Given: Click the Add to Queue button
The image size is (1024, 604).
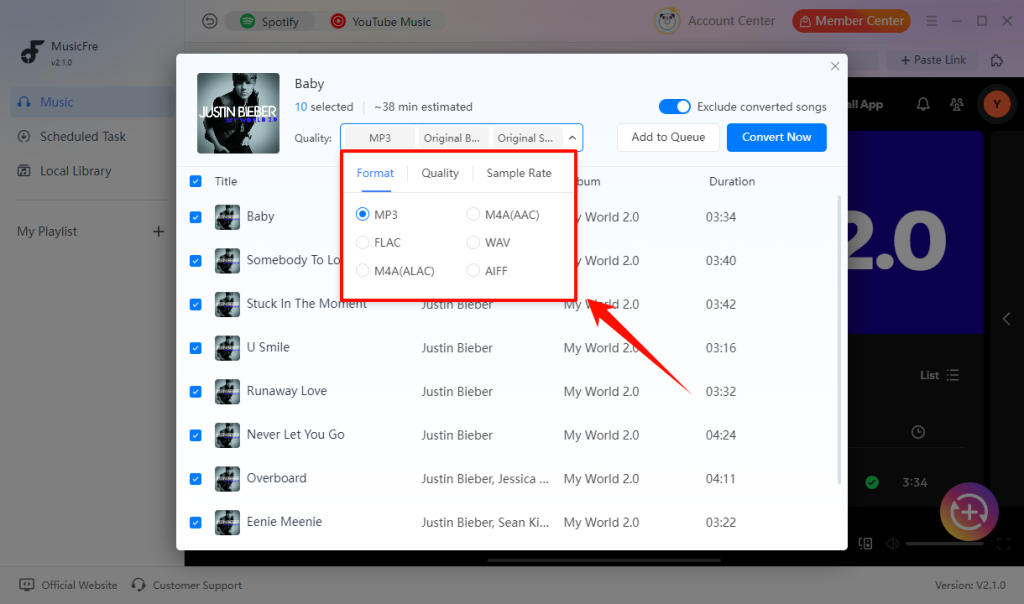Looking at the screenshot, I should tap(668, 137).
